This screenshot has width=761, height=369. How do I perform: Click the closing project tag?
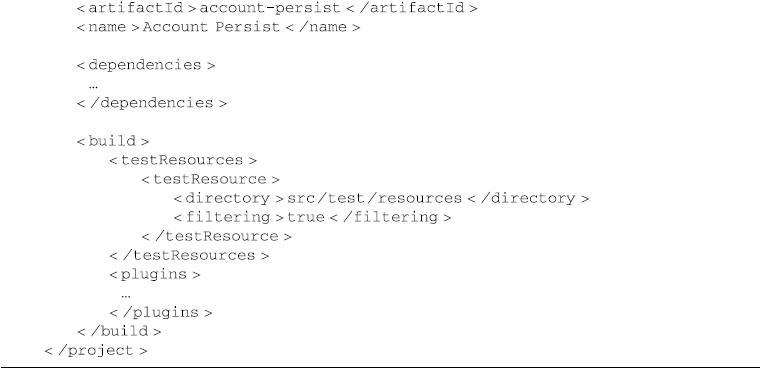96,351
